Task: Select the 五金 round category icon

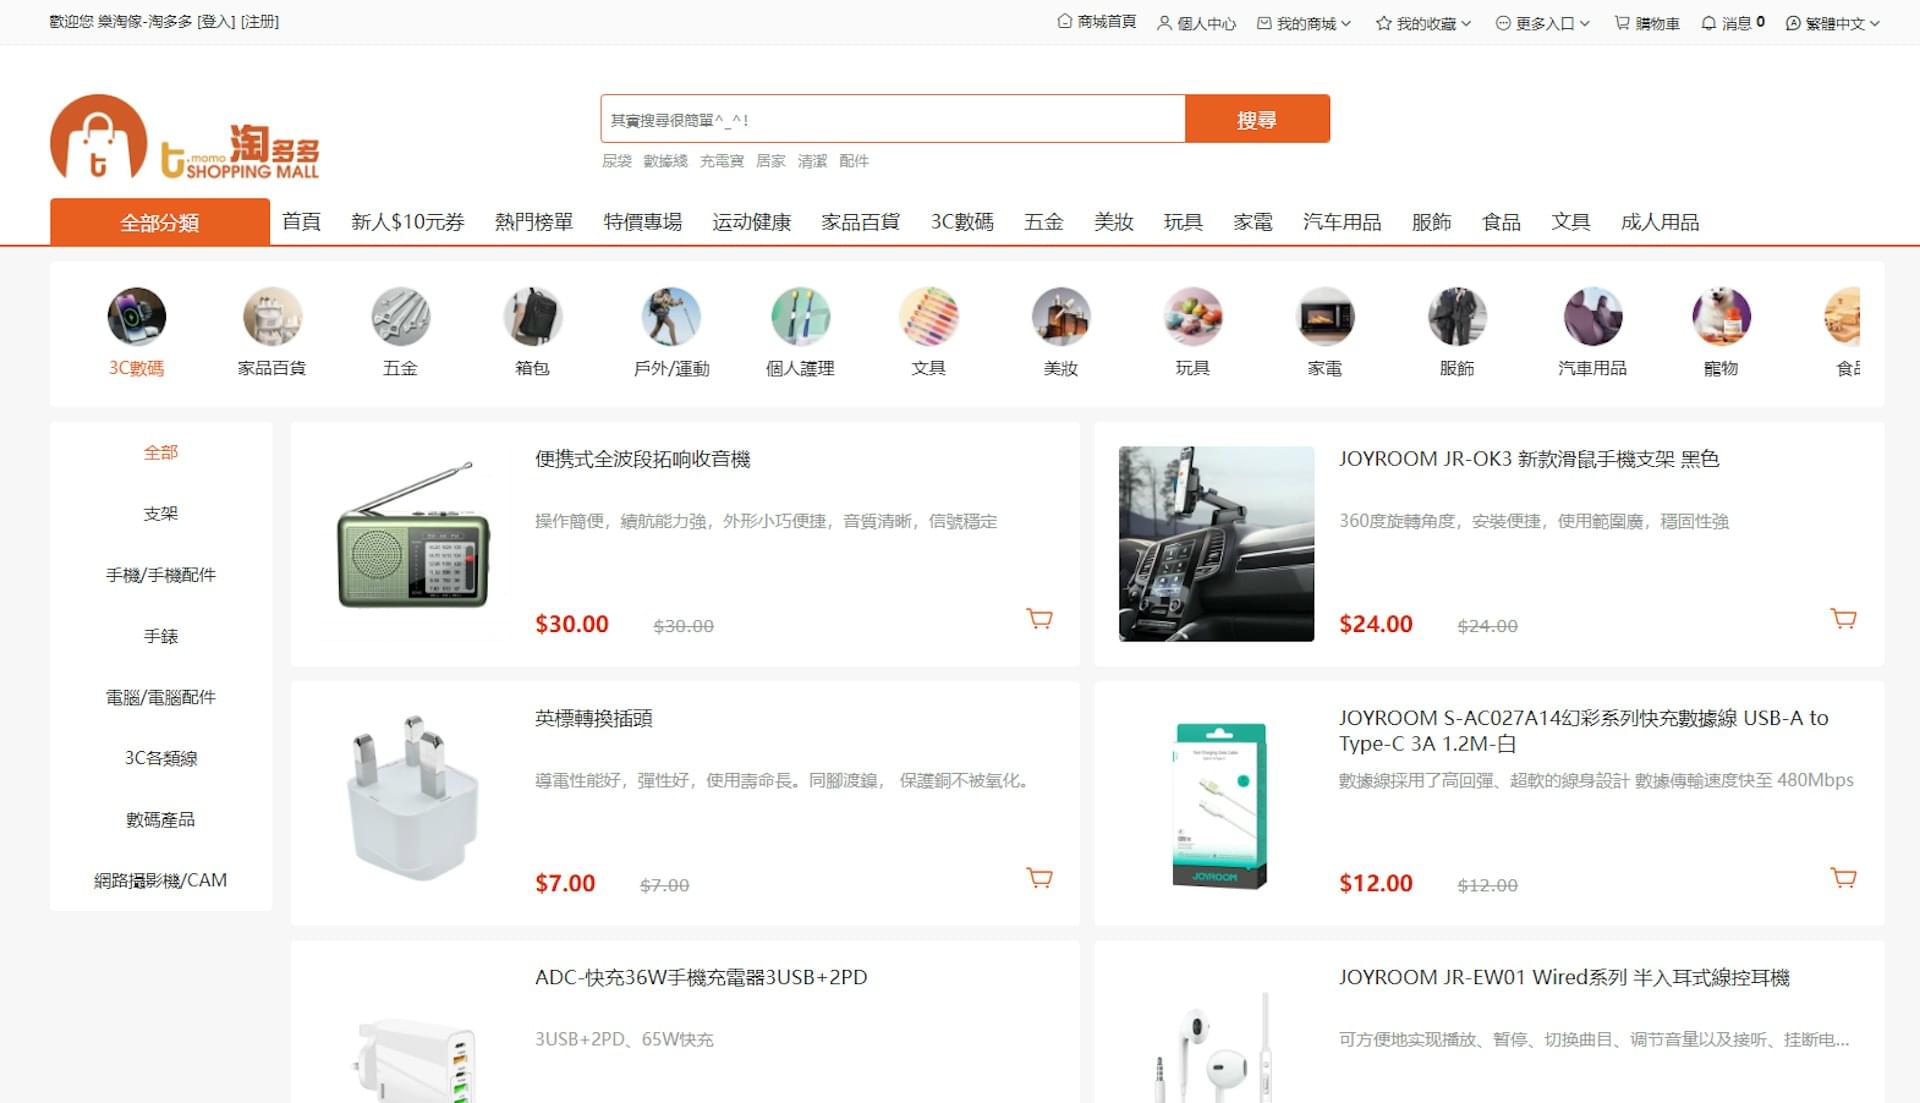Action: (x=400, y=317)
